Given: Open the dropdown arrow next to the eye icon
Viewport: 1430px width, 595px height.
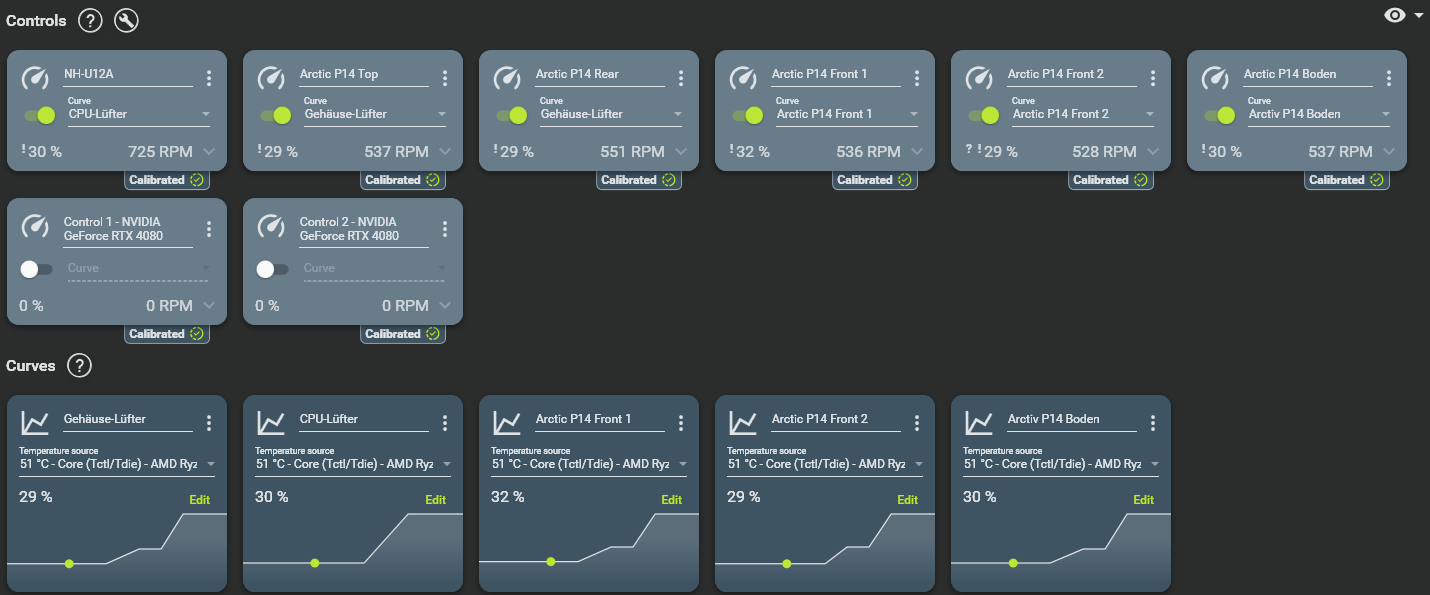Looking at the screenshot, I should (1419, 16).
